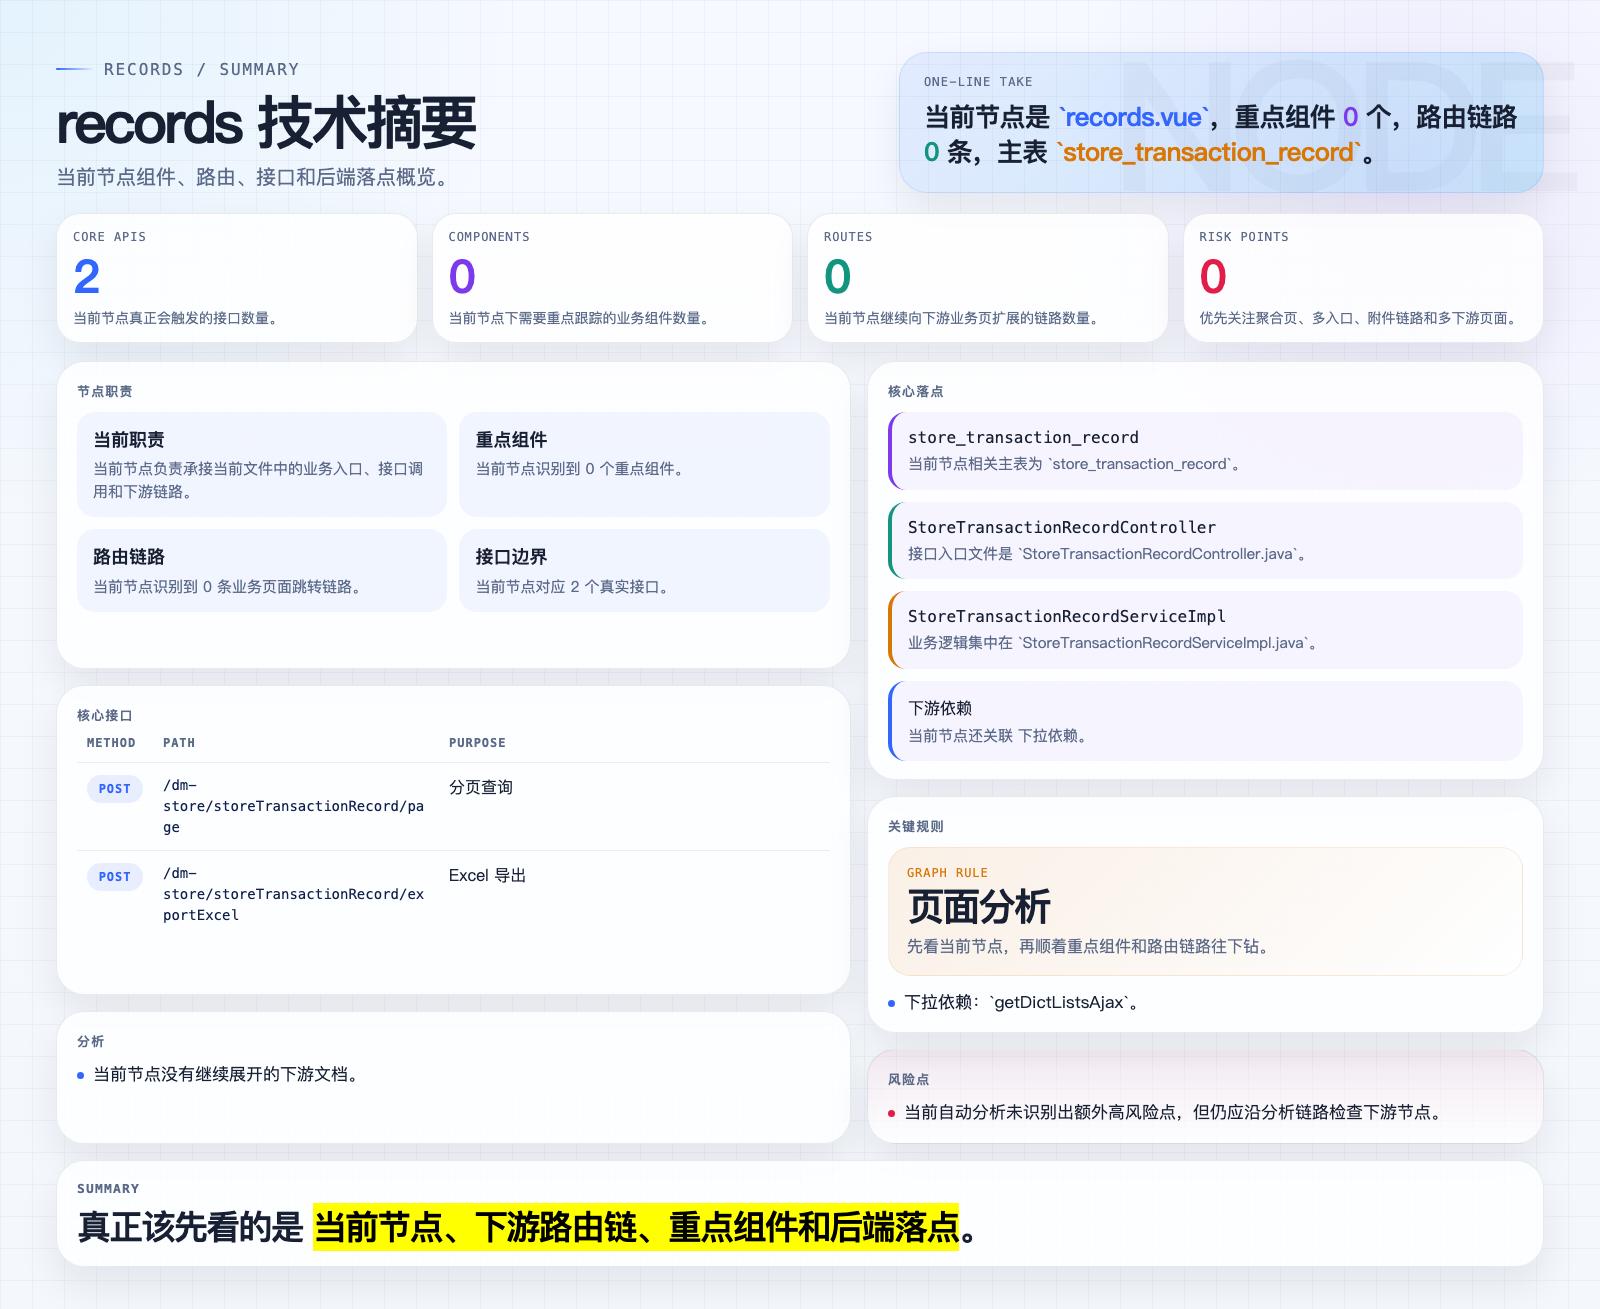Screen dimensions: 1600x1309
Task: Select the store_transaction_record table item
Action: [1205, 450]
